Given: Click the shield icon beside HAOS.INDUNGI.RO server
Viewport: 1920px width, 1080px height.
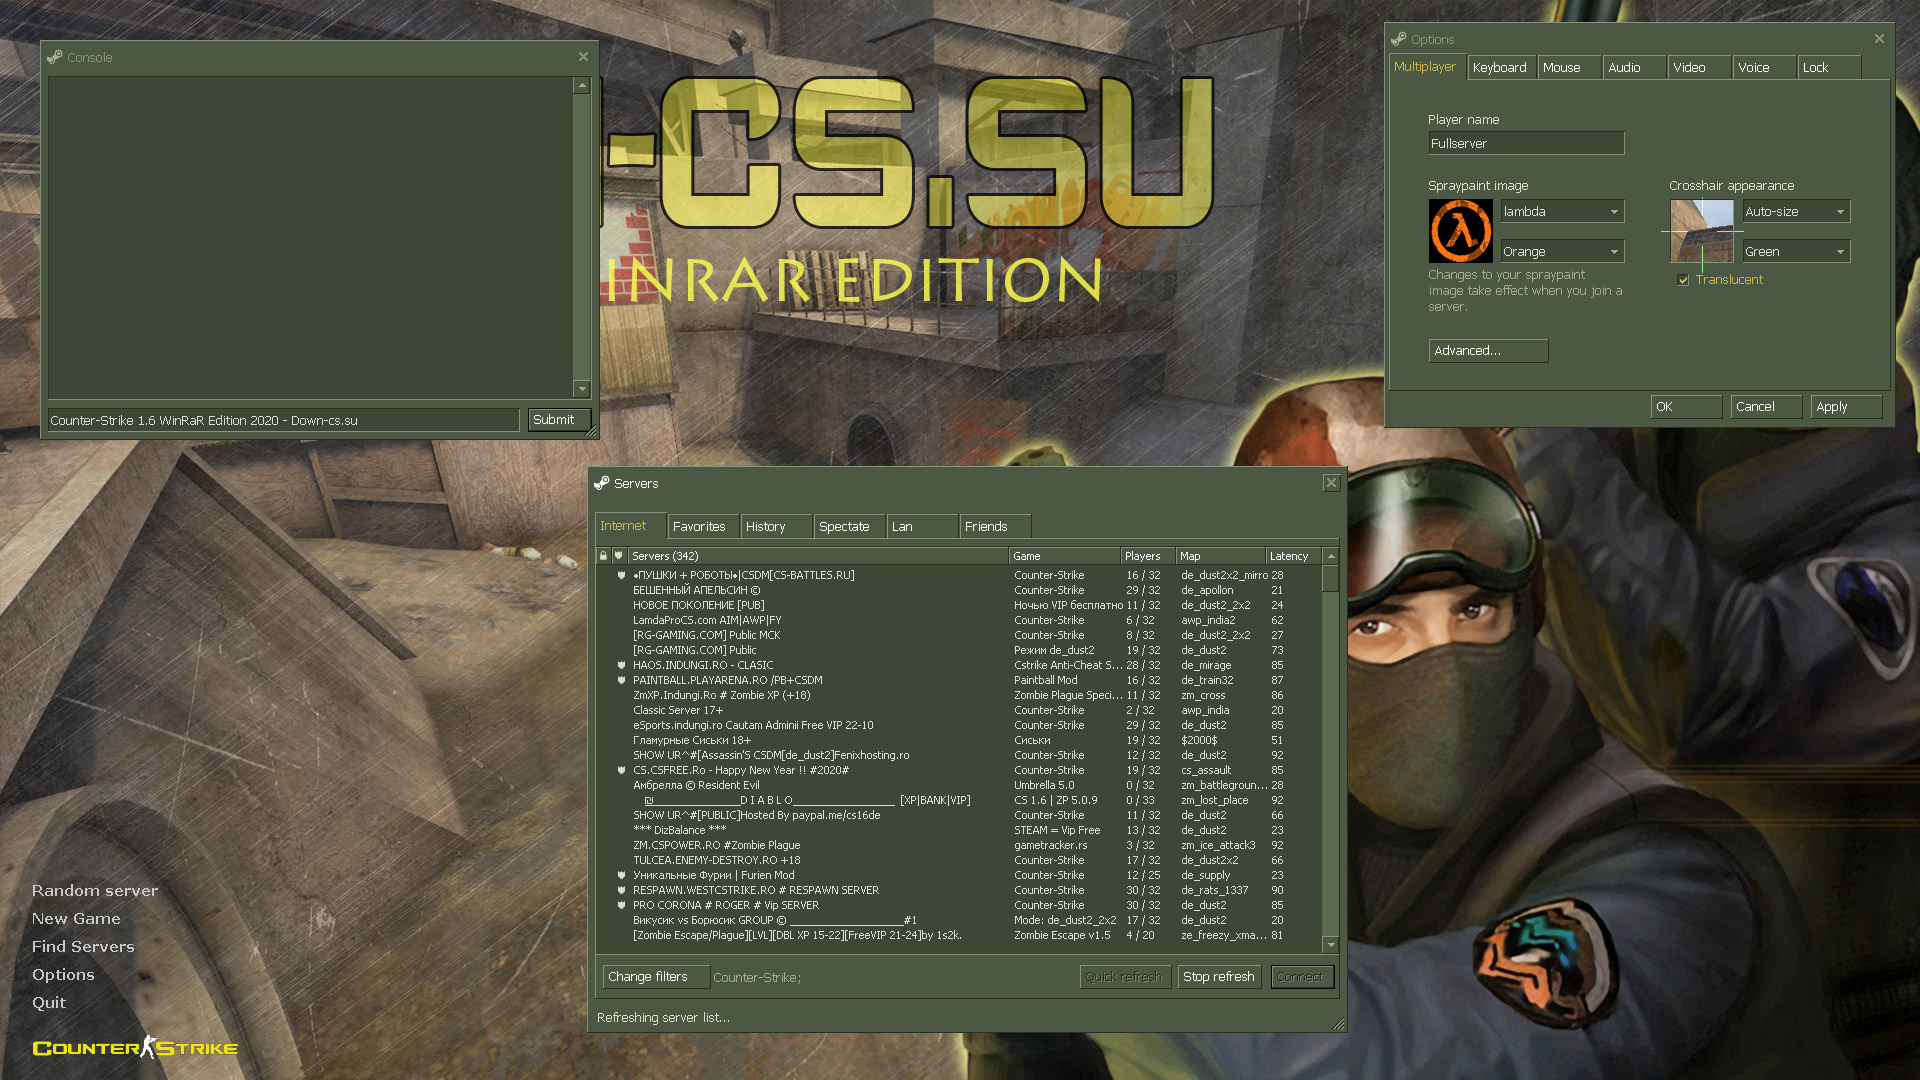Looking at the screenshot, I should pyautogui.click(x=621, y=665).
